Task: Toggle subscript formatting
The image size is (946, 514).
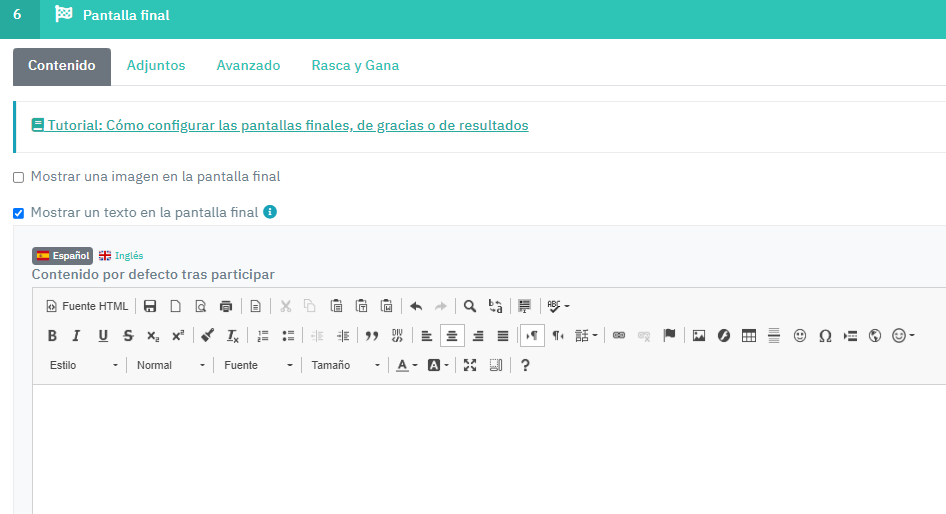Action: click(x=153, y=335)
